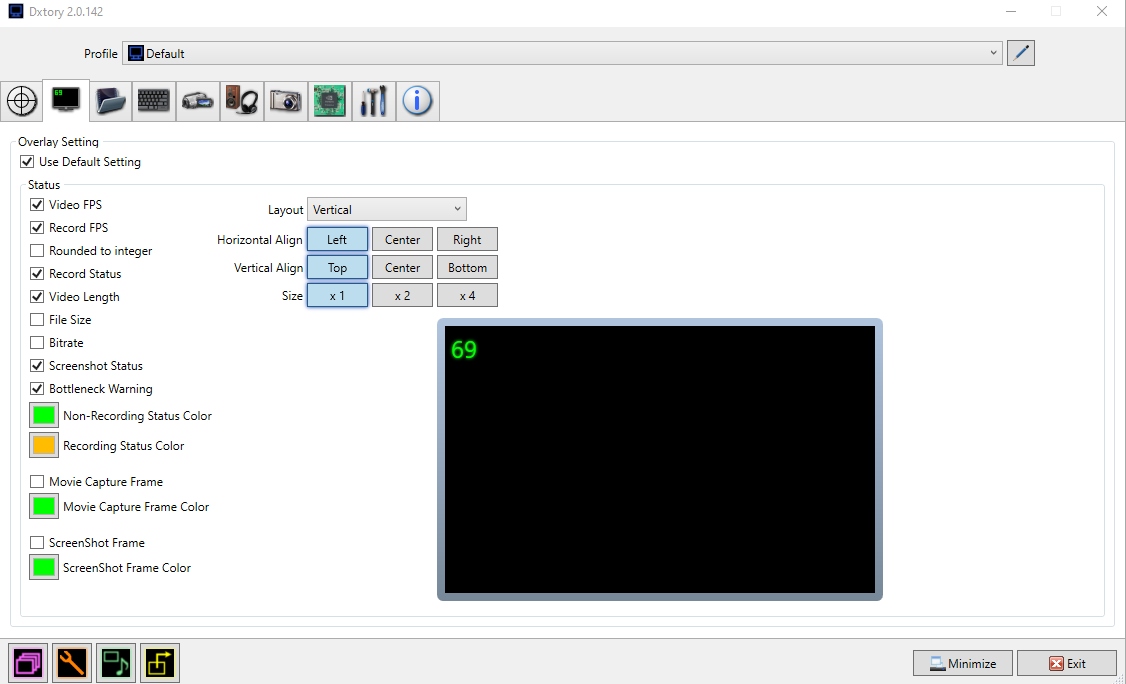Pick the Movie Capture Frame Color swatch
The height and width of the screenshot is (684, 1126).
[44, 507]
